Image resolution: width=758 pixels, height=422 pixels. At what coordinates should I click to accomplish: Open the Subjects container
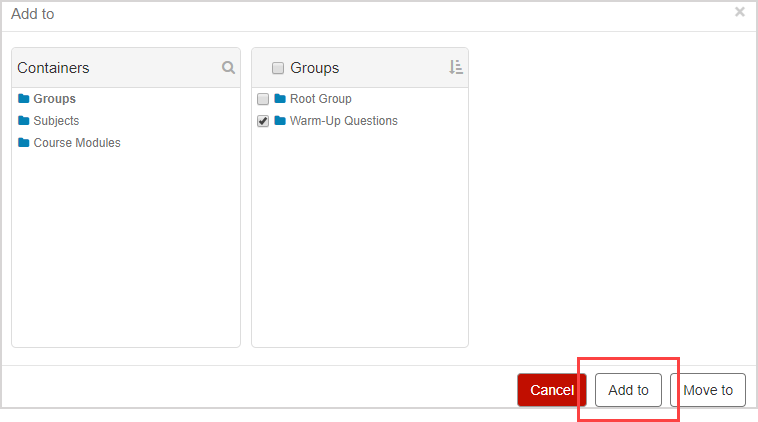(x=56, y=121)
